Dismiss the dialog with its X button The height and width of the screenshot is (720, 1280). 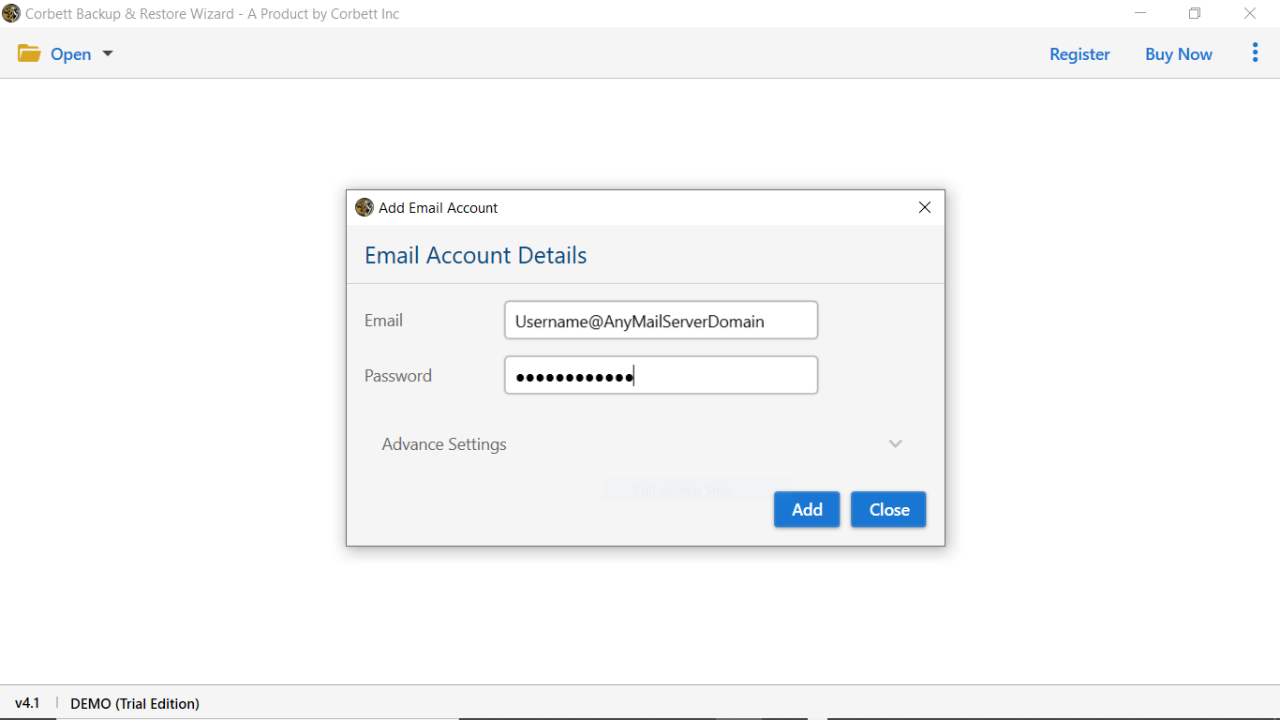tap(924, 207)
